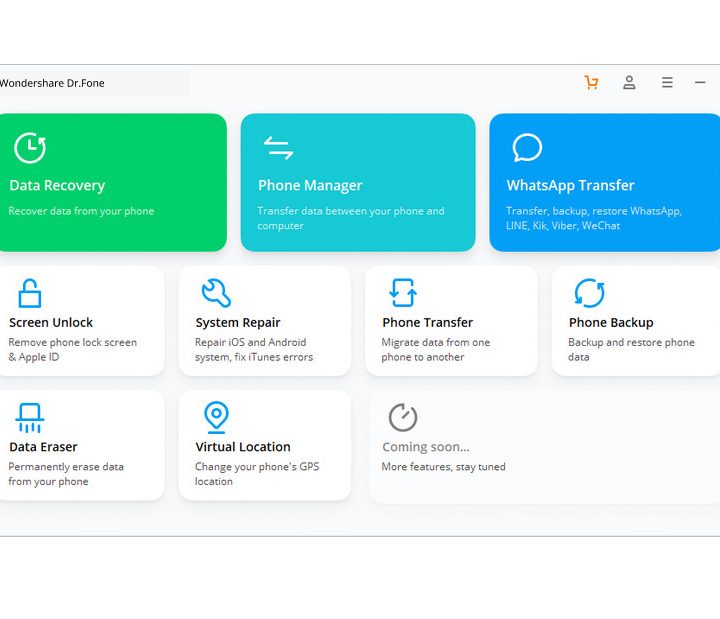
Task: Click the Phone Manager transfer arrows icon
Action: click(x=278, y=148)
